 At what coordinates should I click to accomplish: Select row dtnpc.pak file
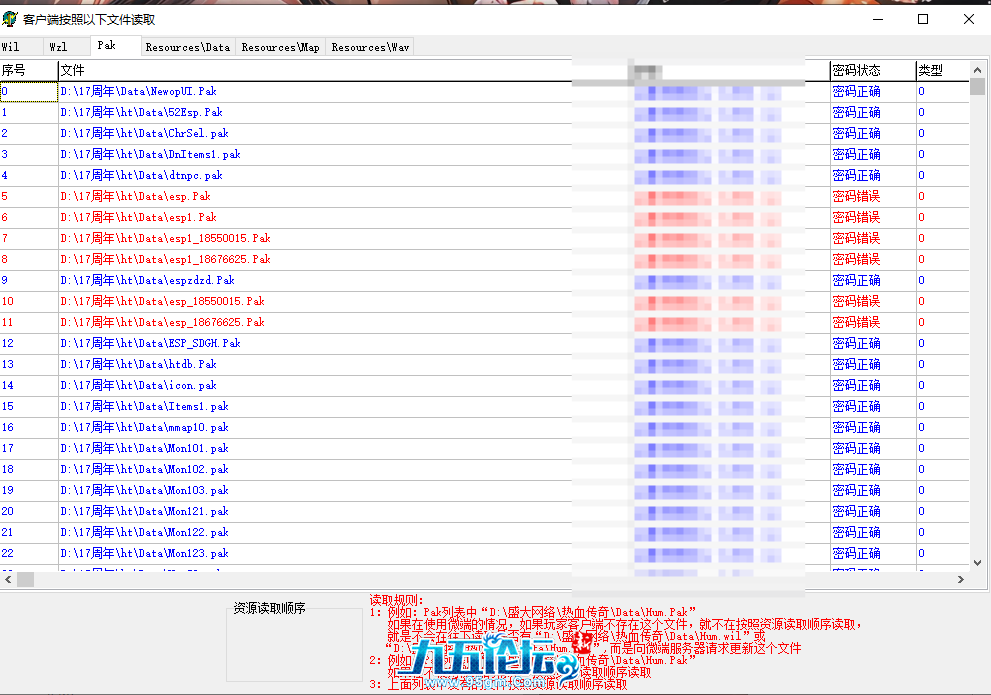[484, 175]
